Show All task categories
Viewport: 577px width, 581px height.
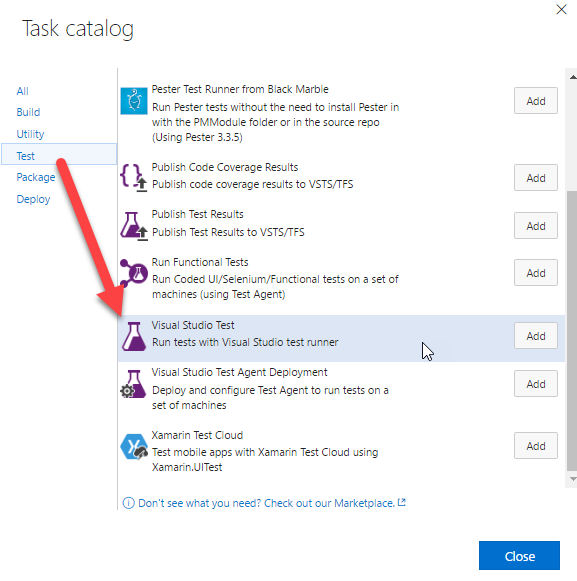(22, 91)
